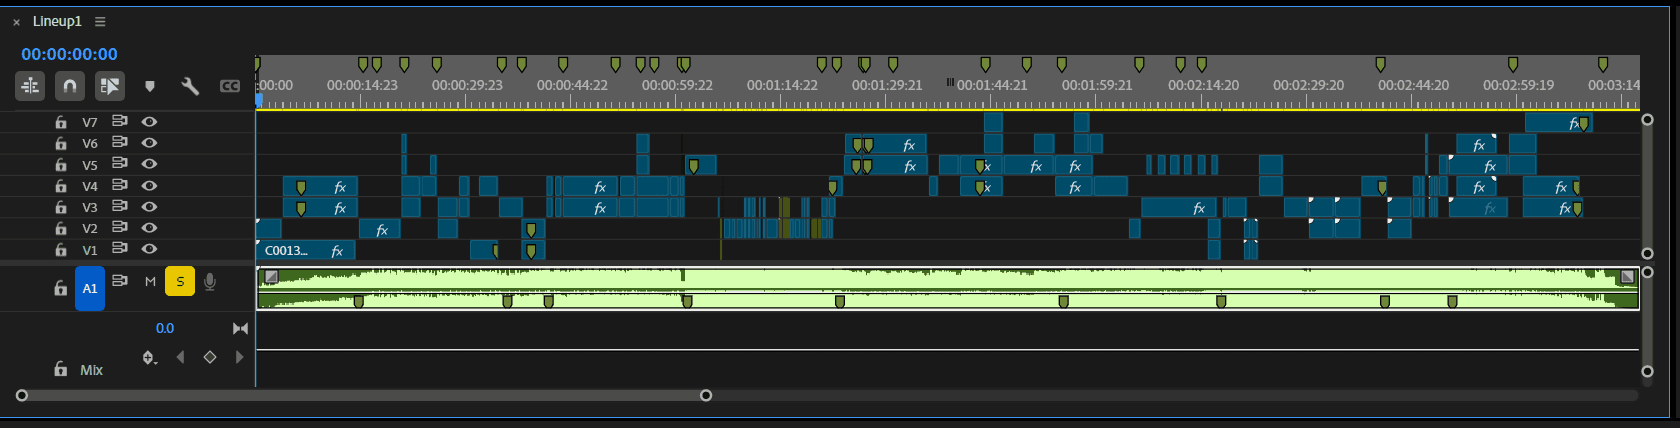Open Lineup1 panel hamburger menu
The image size is (1680, 428).
pyautogui.click(x=100, y=21)
